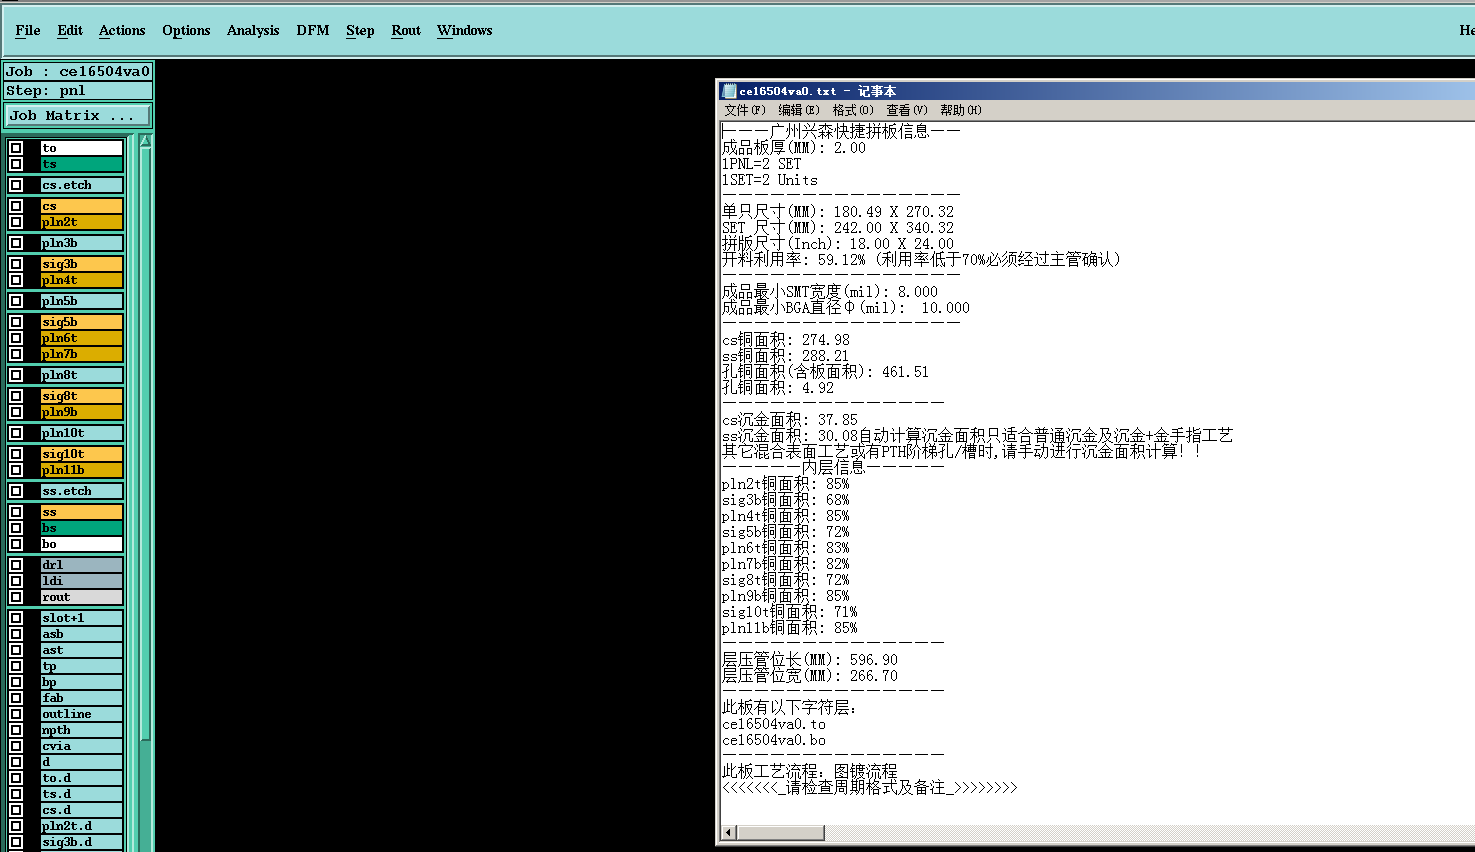Click Notepad horizontal scrollbar left arrow
Viewport: 1475px width, 852px height.
pyautogui.click(x=729, y=833)
